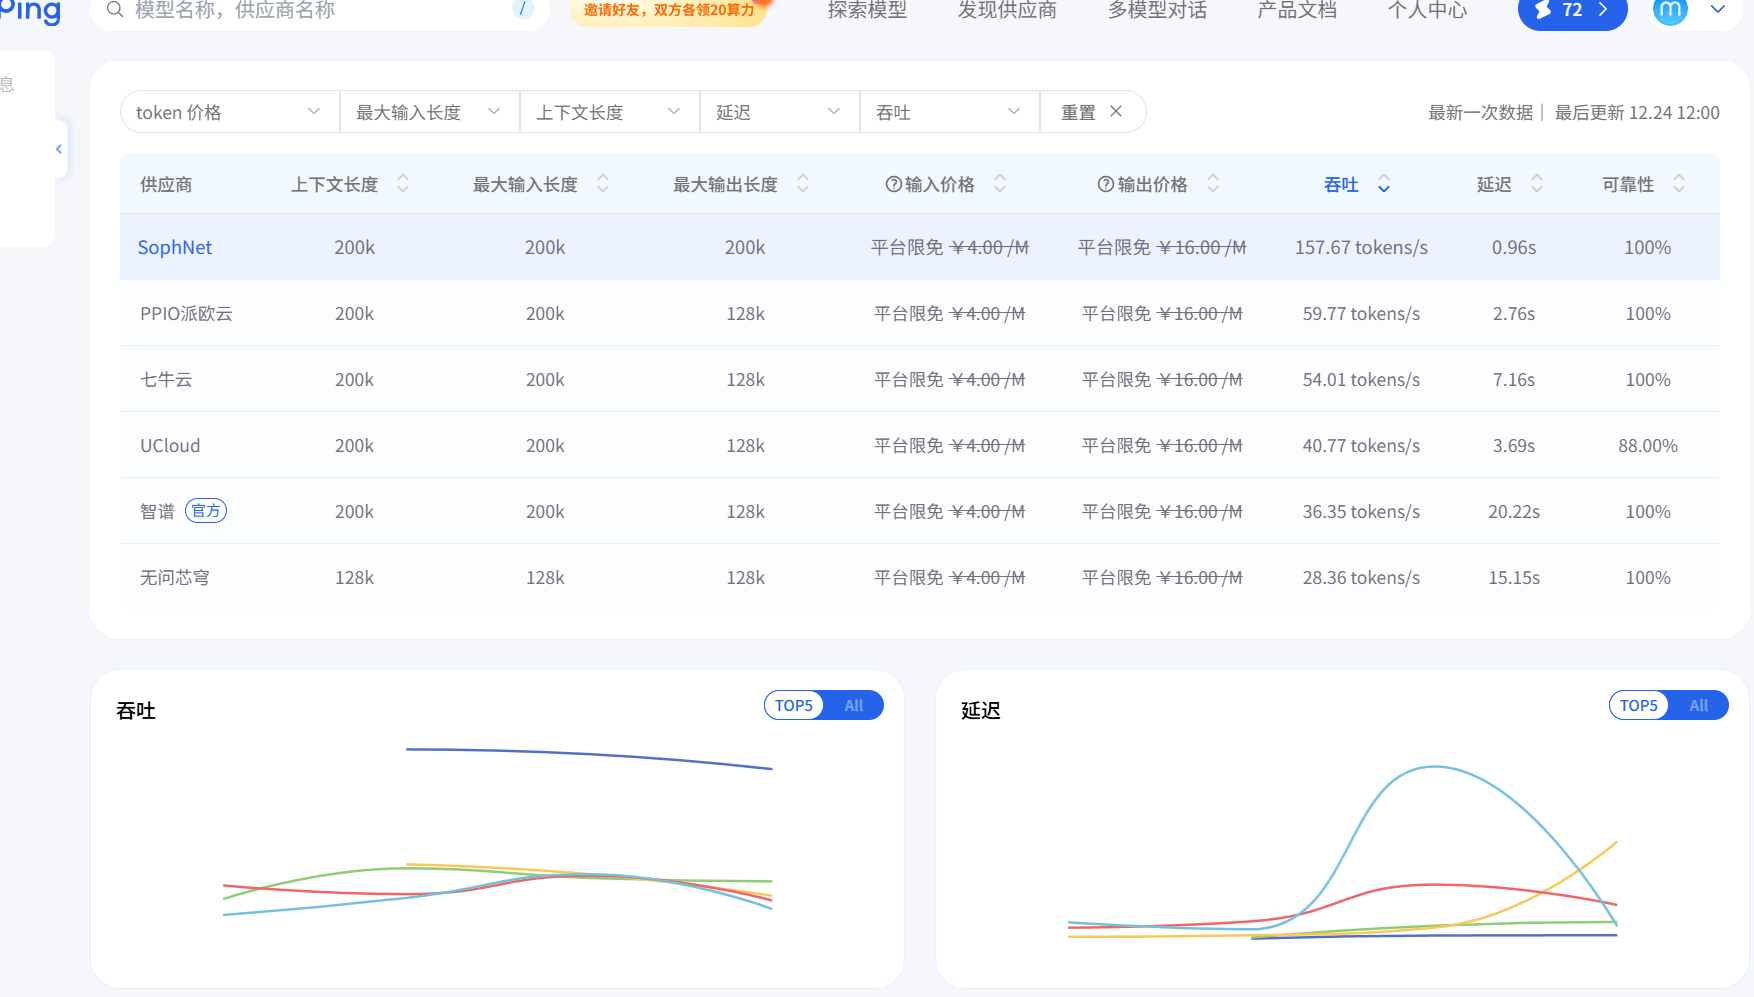Click the 157.67 tokens/s throughput value
The image size is (1754, 997).
pos(1361,247)
